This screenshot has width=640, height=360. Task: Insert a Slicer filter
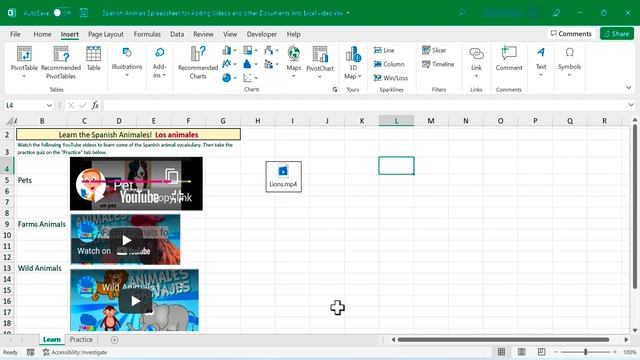pos(434,50)
